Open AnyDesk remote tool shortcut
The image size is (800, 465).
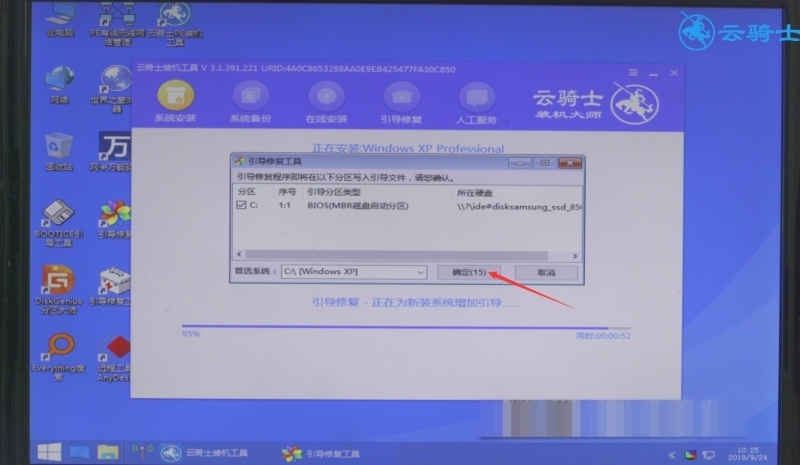[x=114, y=358]
